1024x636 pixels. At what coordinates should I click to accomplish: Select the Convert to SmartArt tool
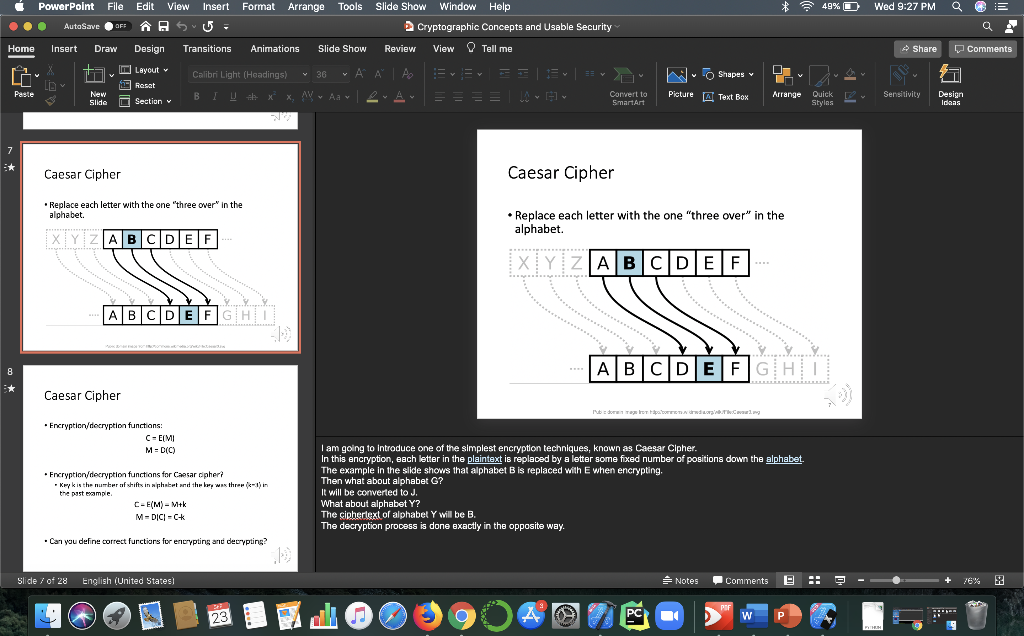pyautogui.click(x=628, y=86)
